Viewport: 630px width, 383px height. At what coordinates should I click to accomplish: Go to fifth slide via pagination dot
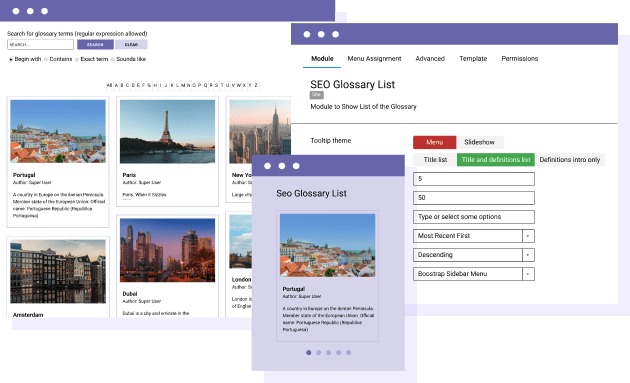coord(348,352)
